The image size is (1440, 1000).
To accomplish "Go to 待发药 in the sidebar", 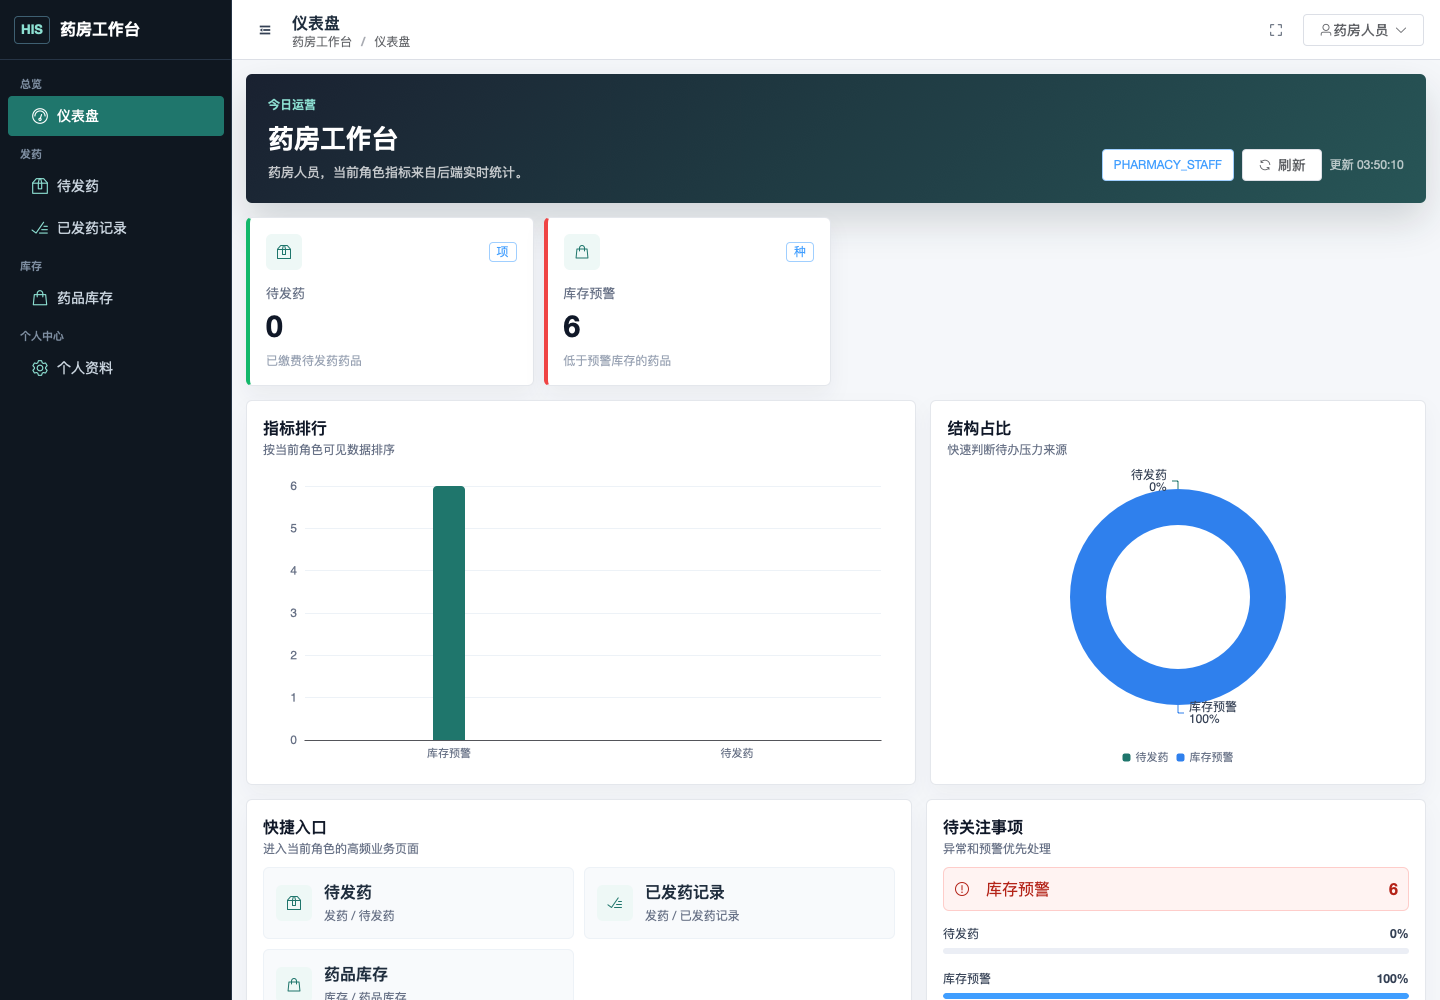I will pyautogui.click(x=116, y=186).
